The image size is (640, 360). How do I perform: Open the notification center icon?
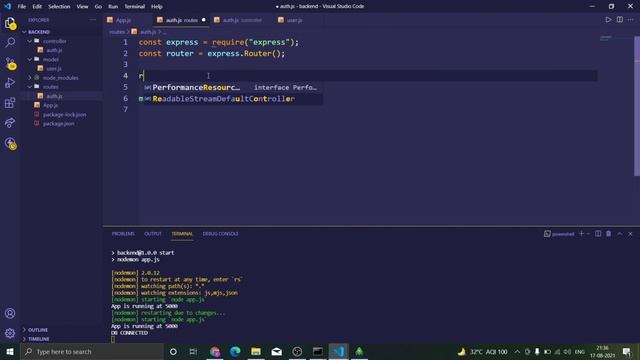pyautogui.click(x=627, y=351)
